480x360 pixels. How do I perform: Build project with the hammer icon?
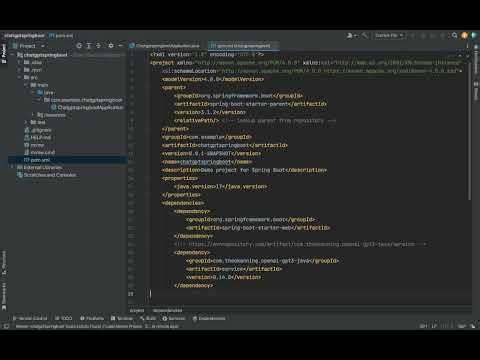pyautogui.click(x=365, y=35)
